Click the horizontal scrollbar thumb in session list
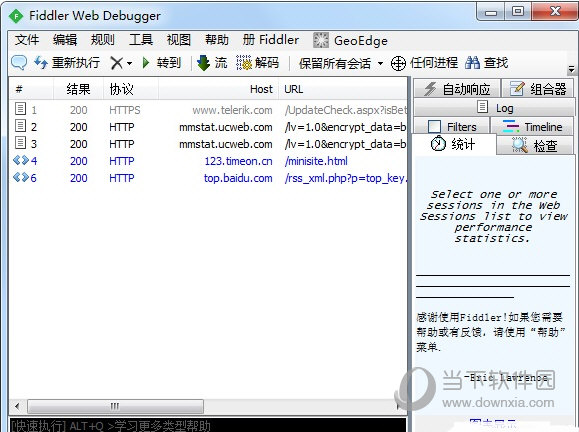Viewport: 579px width, 432px height. point(115,407)
